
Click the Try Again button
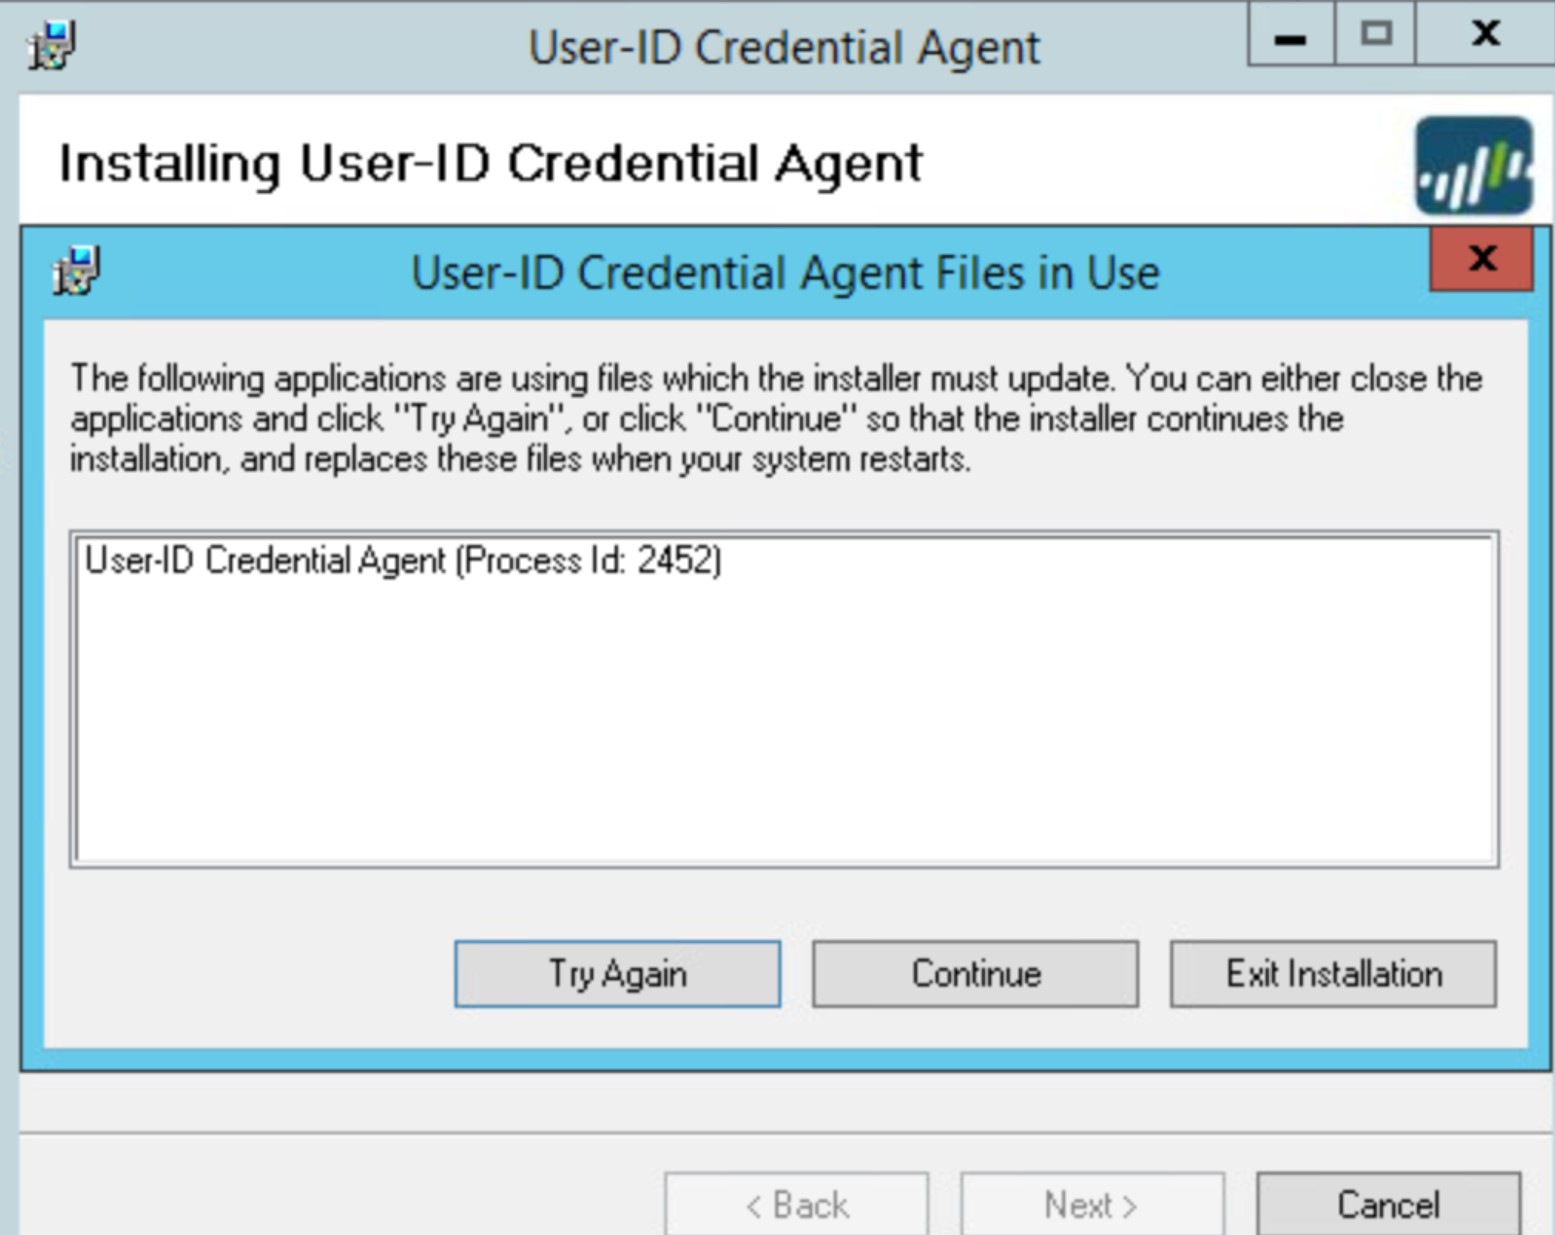[x=616, y=974]
